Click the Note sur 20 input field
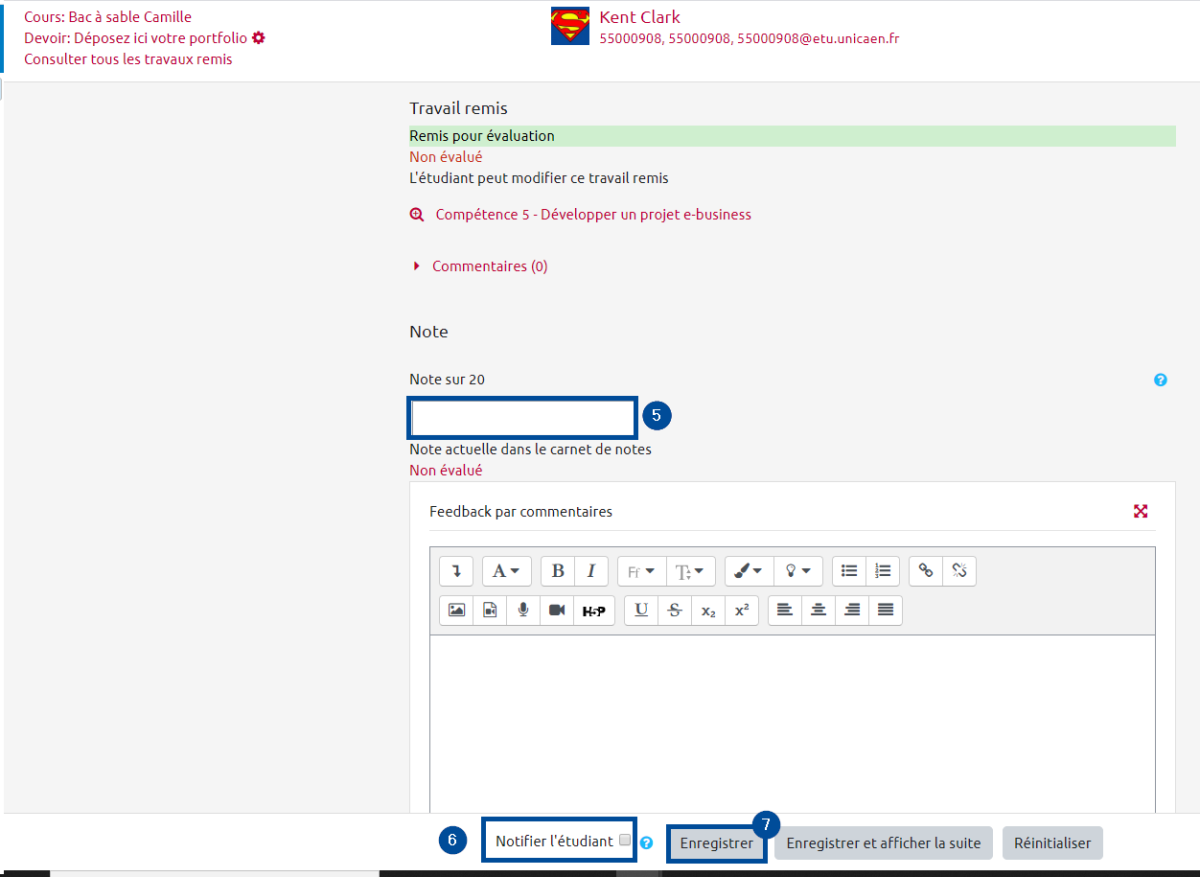 tap(522, 418)
